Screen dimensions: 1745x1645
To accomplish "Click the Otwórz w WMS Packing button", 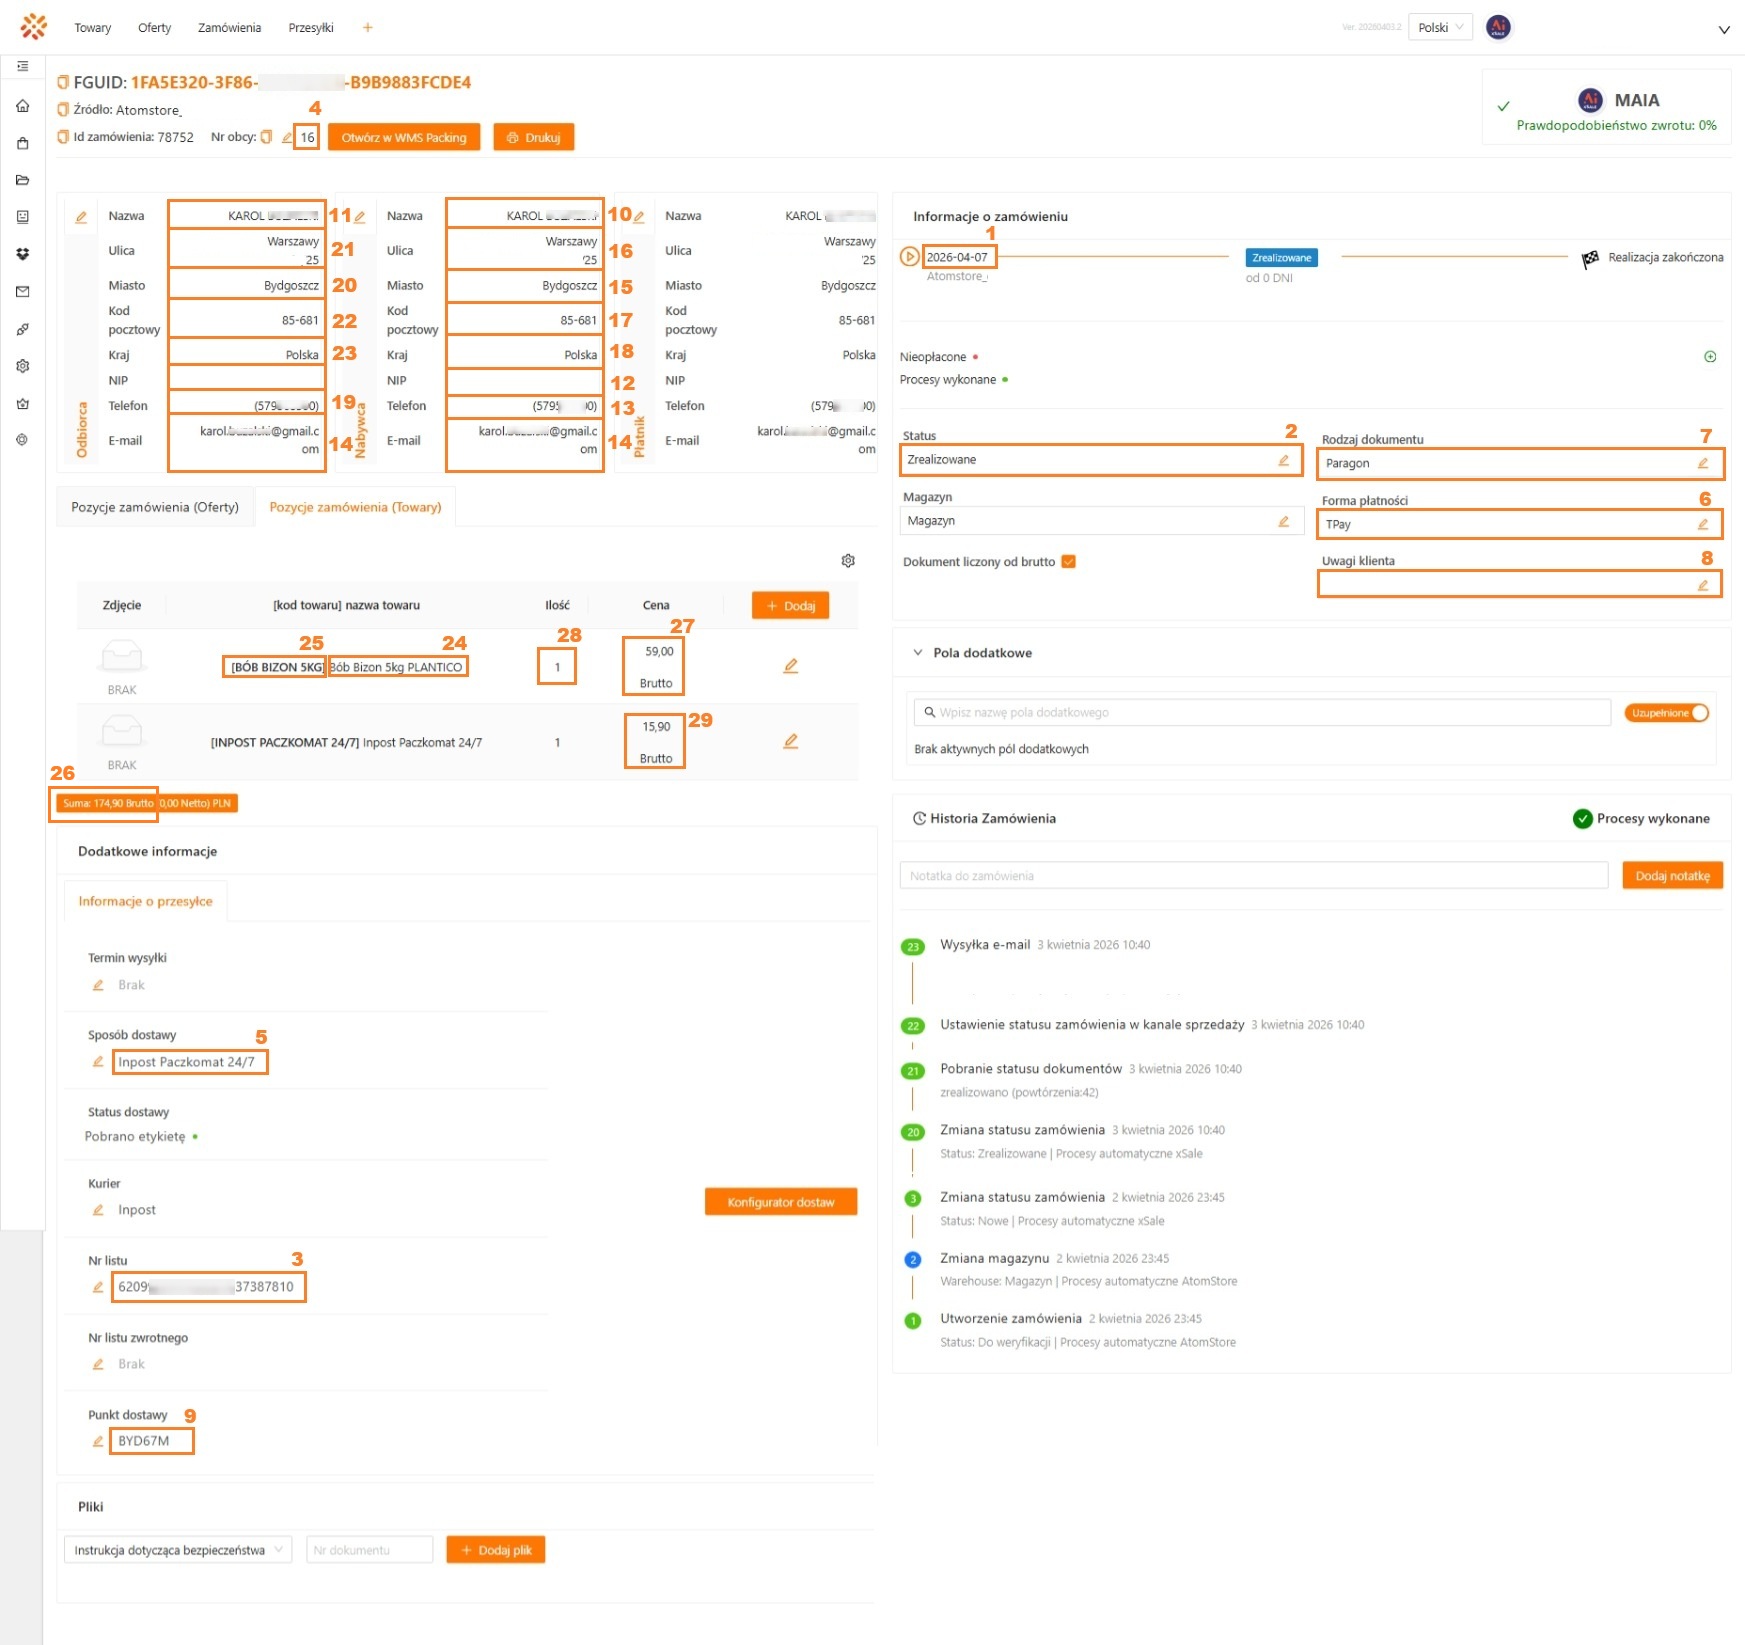I will 404,138.
